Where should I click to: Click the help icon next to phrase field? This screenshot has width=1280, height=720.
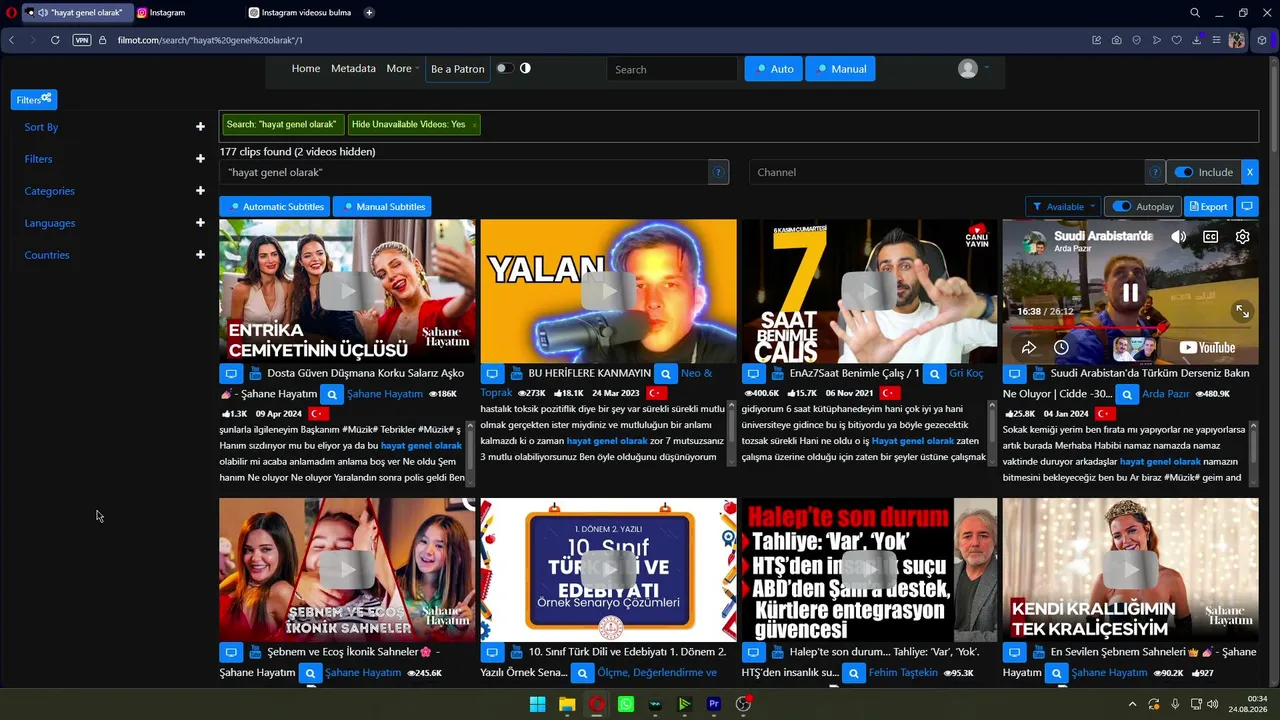coord(718,172)
